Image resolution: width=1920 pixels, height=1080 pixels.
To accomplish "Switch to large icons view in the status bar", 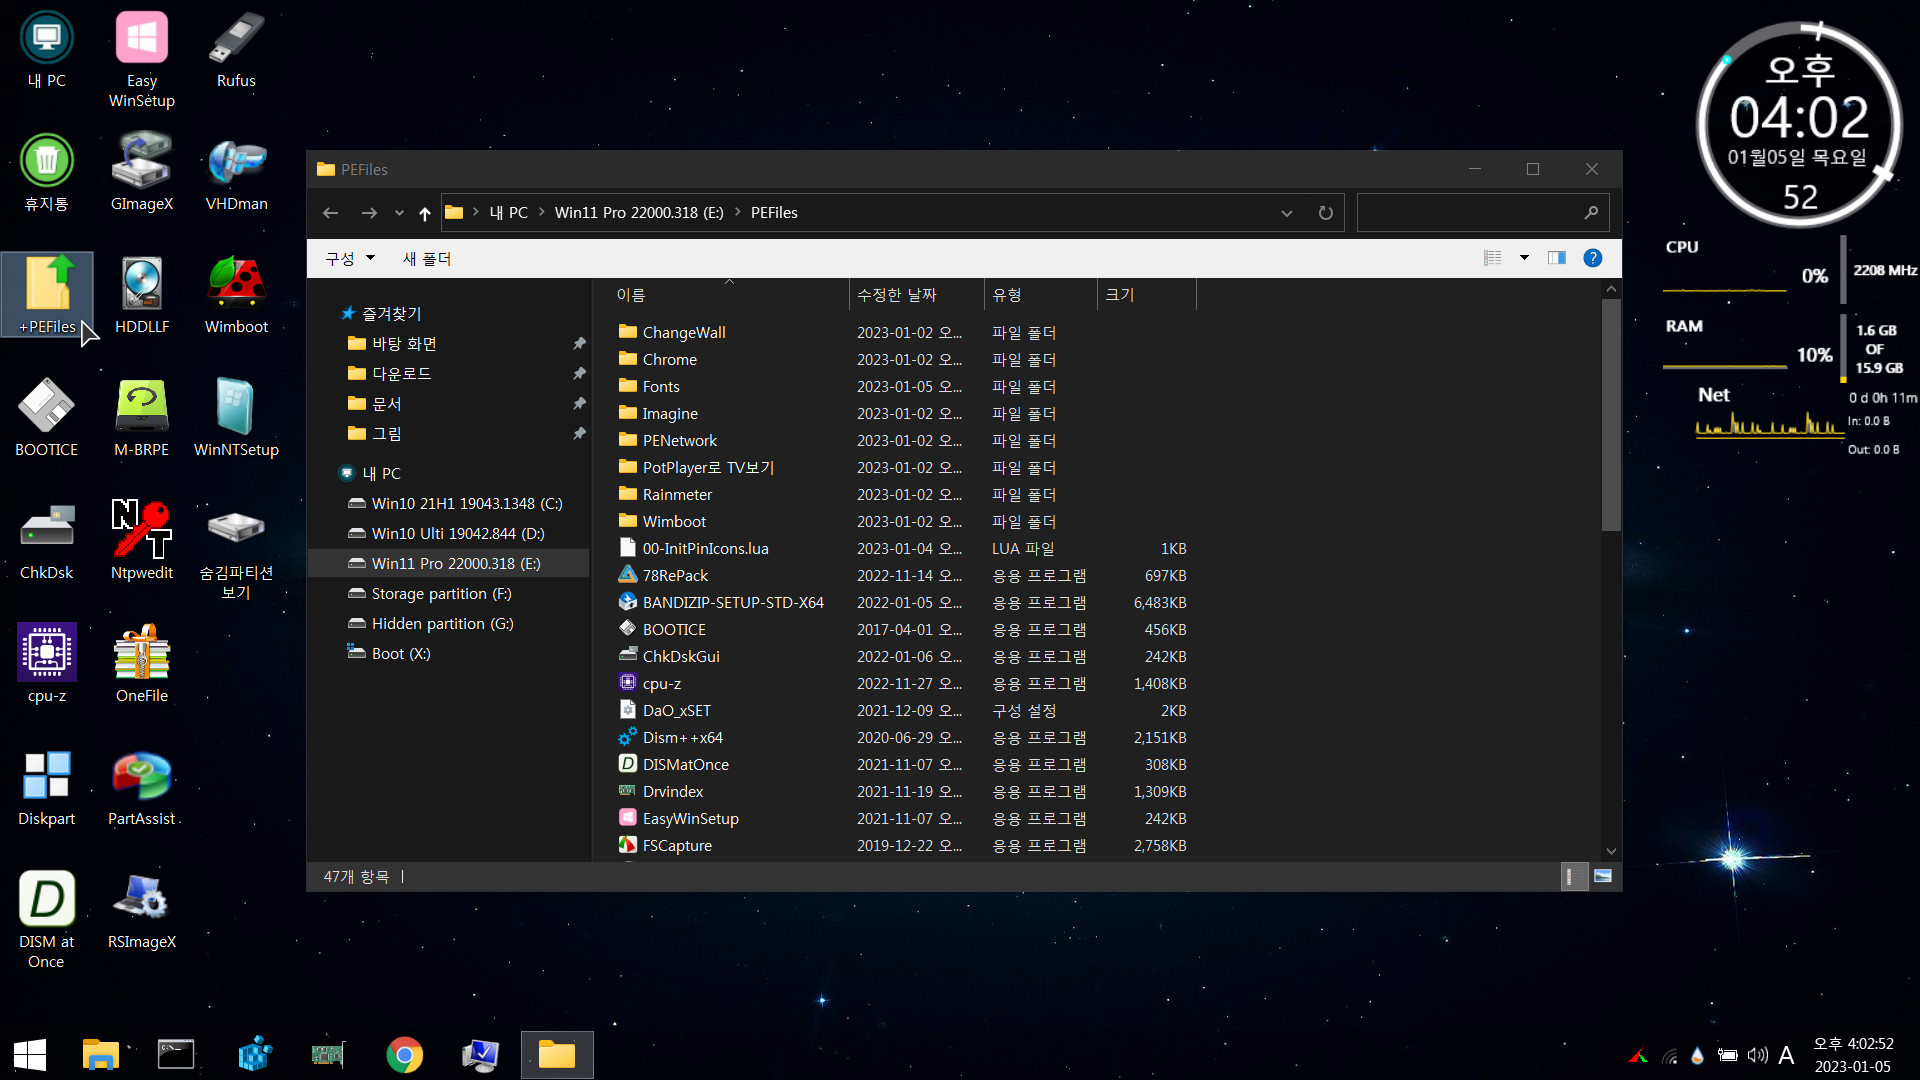I will point(1603,876).
